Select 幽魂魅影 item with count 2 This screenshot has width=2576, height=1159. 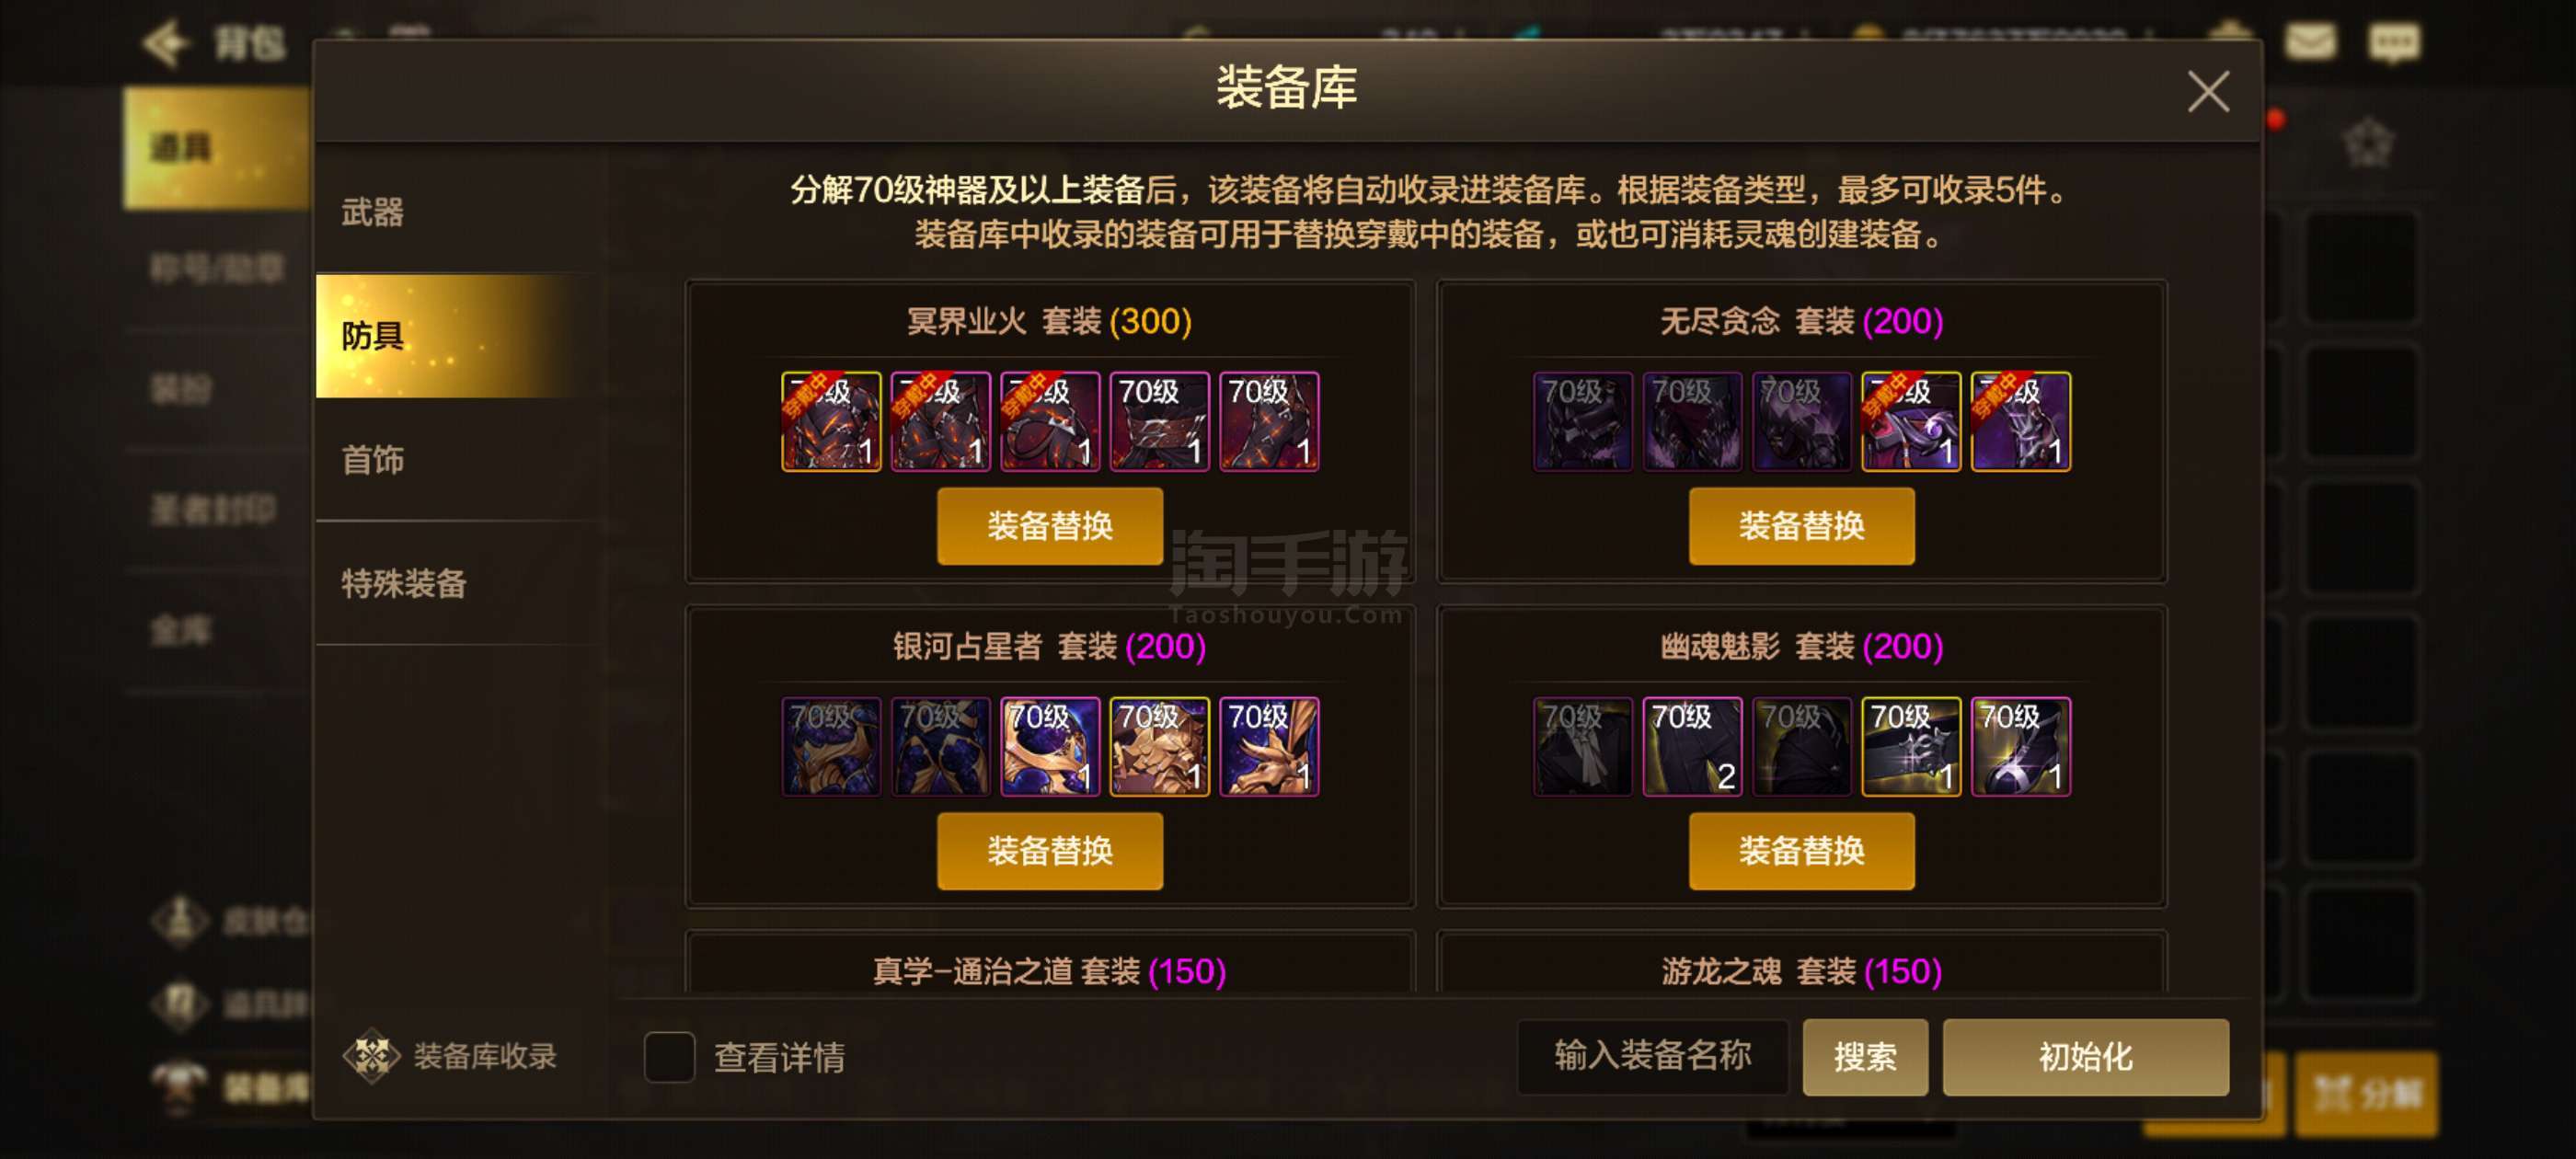[1692, 746]
